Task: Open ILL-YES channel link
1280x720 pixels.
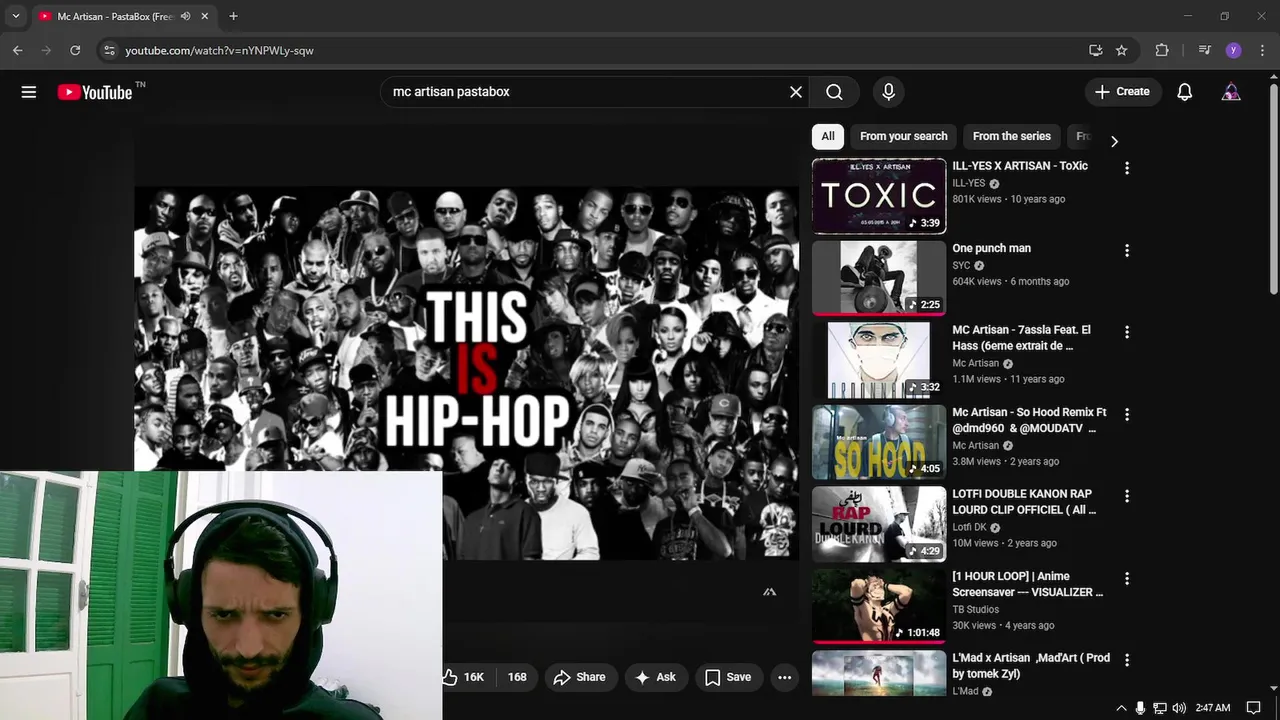Action: pos(968,184)
